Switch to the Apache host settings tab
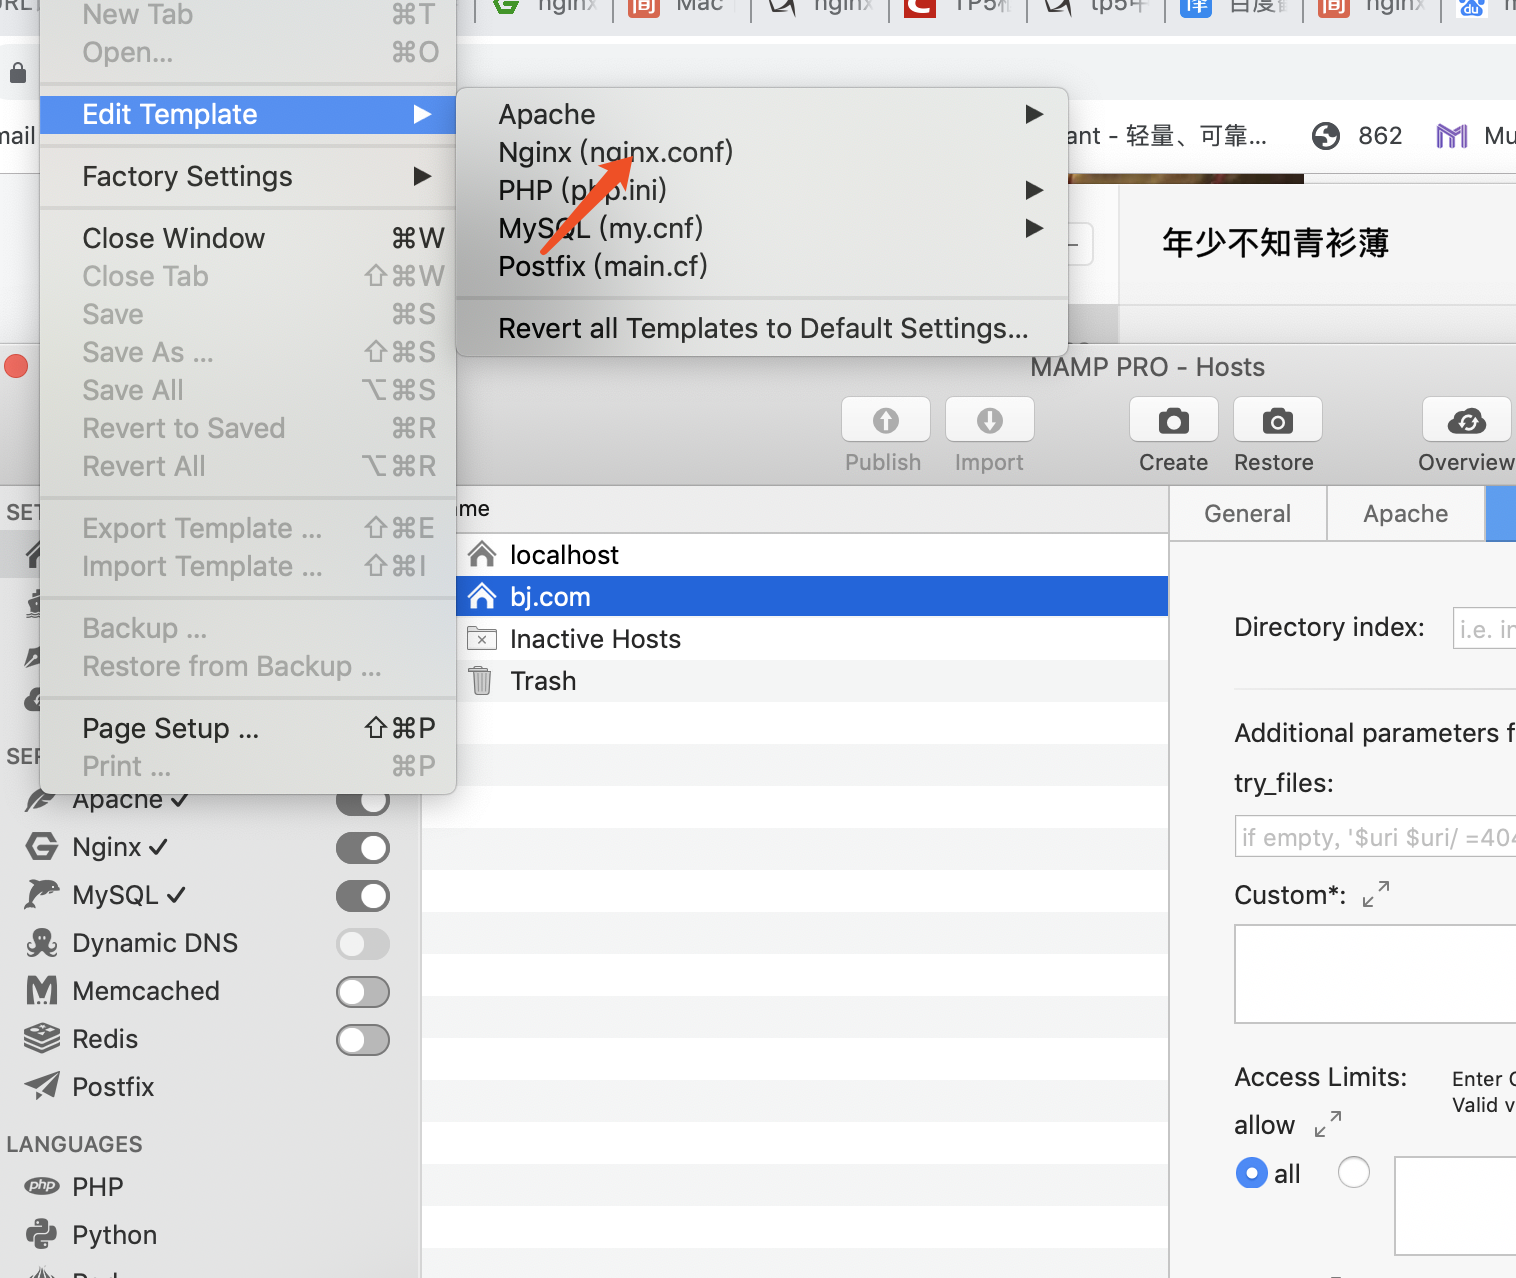The width and height of the screenshot is (1516, 1278). 1406,513
